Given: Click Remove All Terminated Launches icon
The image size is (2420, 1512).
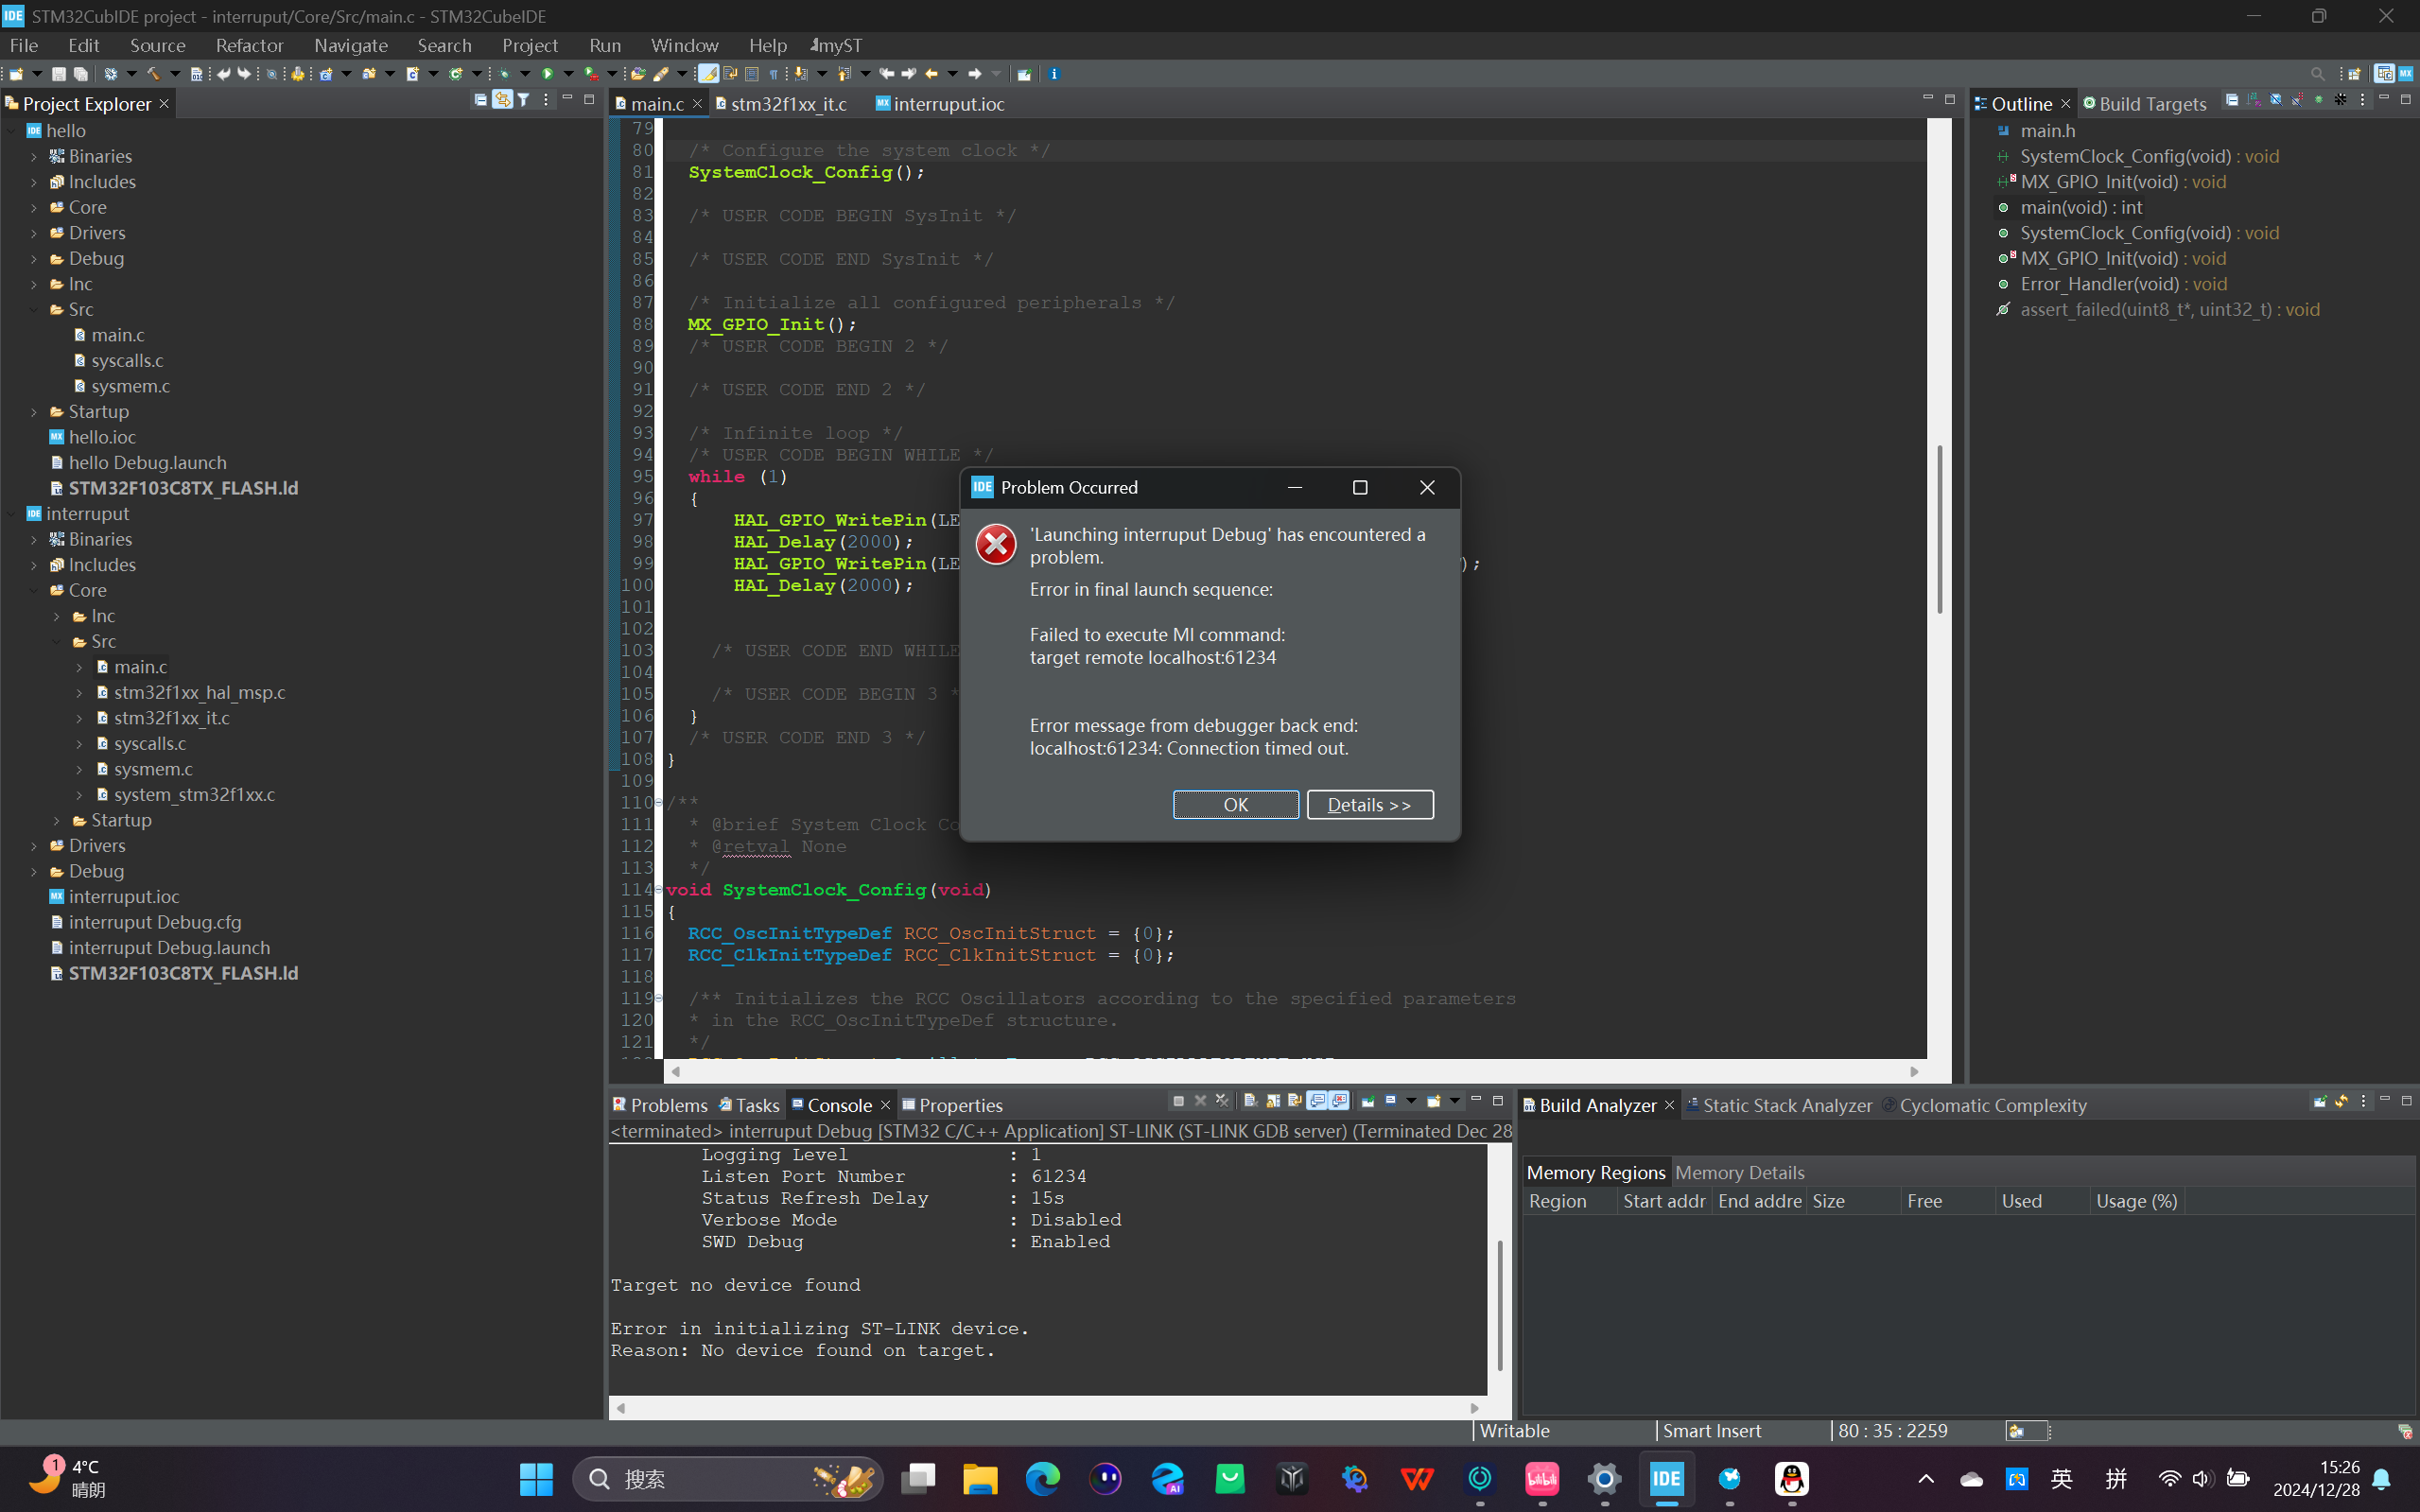Looking at the screenshot, I should [1222, 1101].
